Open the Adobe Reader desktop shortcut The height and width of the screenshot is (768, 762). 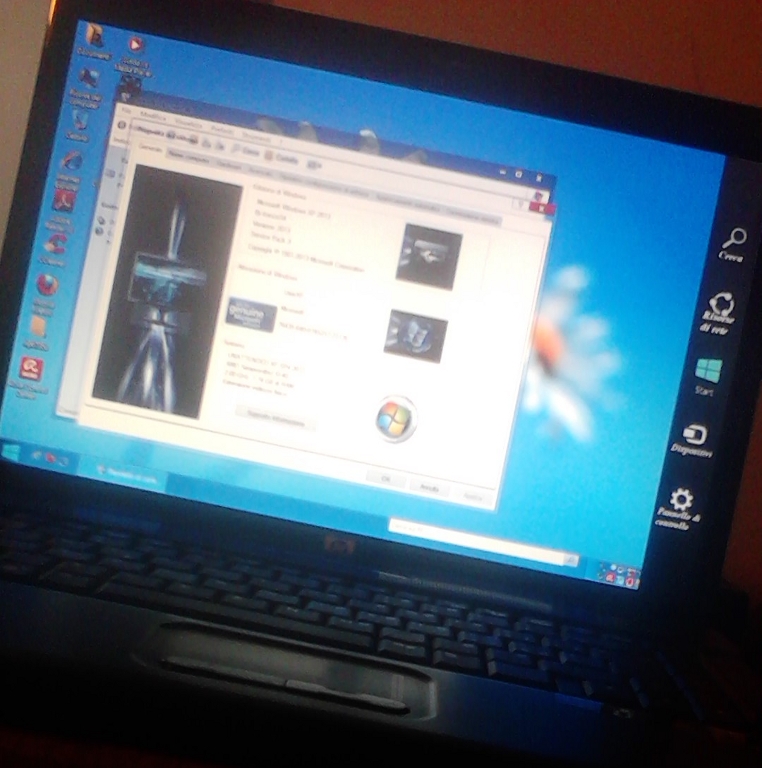click(63, 198)
